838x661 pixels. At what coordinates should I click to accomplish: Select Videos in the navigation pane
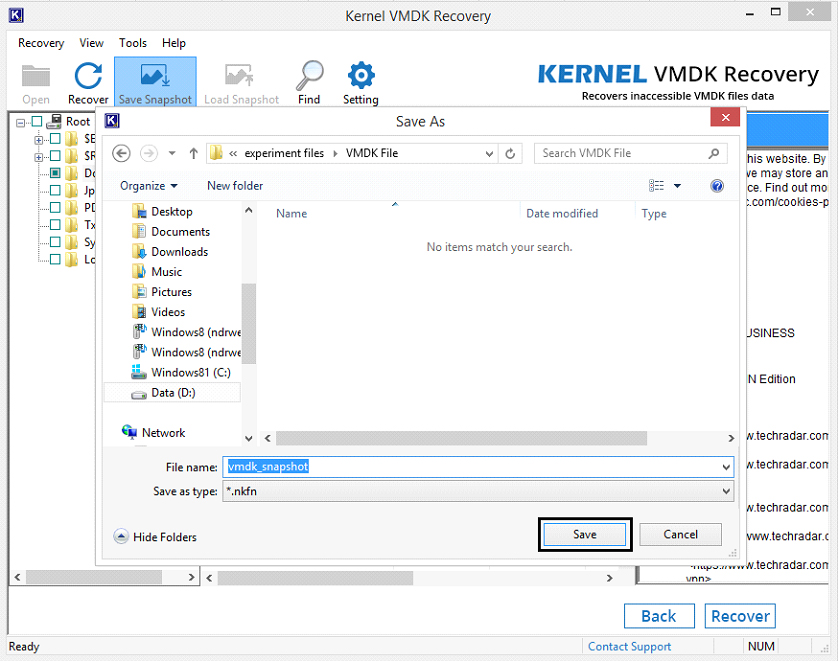pos(158,312)
